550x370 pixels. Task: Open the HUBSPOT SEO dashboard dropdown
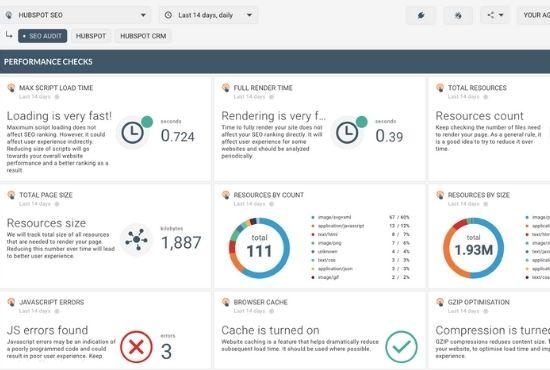pos(75,15)
